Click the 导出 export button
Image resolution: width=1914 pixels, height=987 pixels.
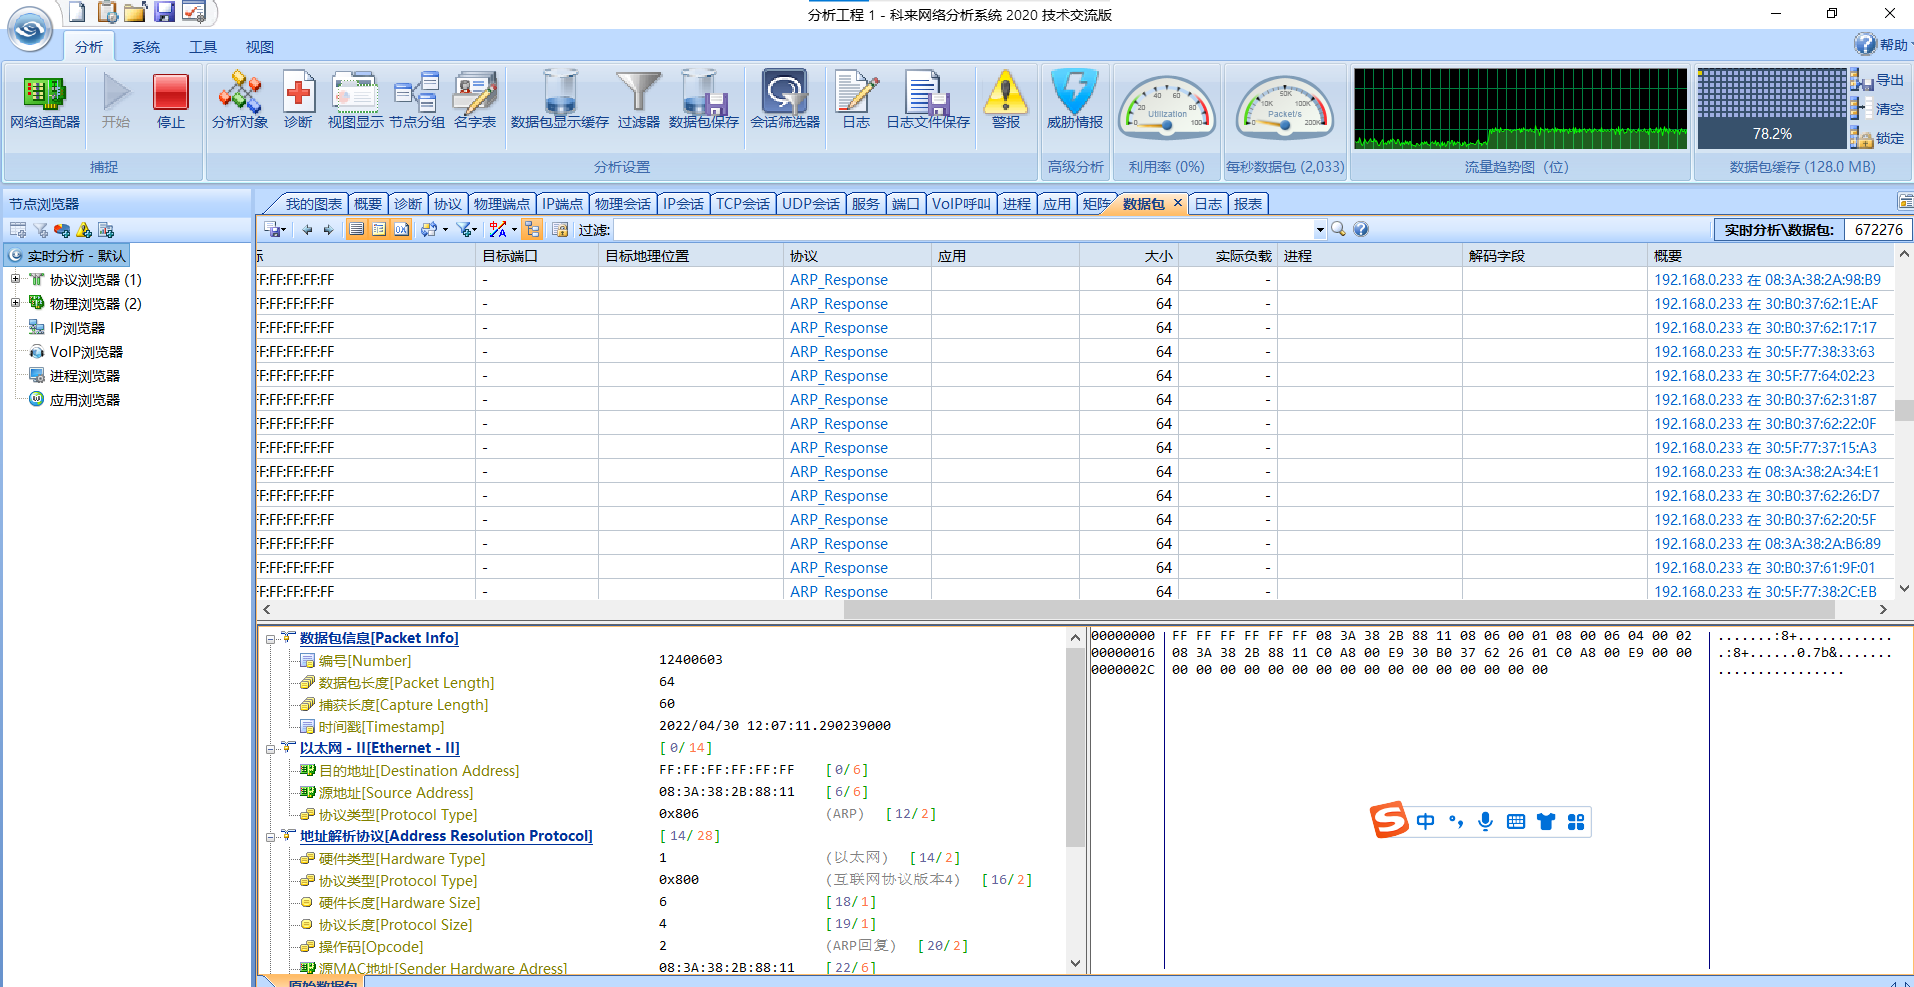[x=1878, y=81]
